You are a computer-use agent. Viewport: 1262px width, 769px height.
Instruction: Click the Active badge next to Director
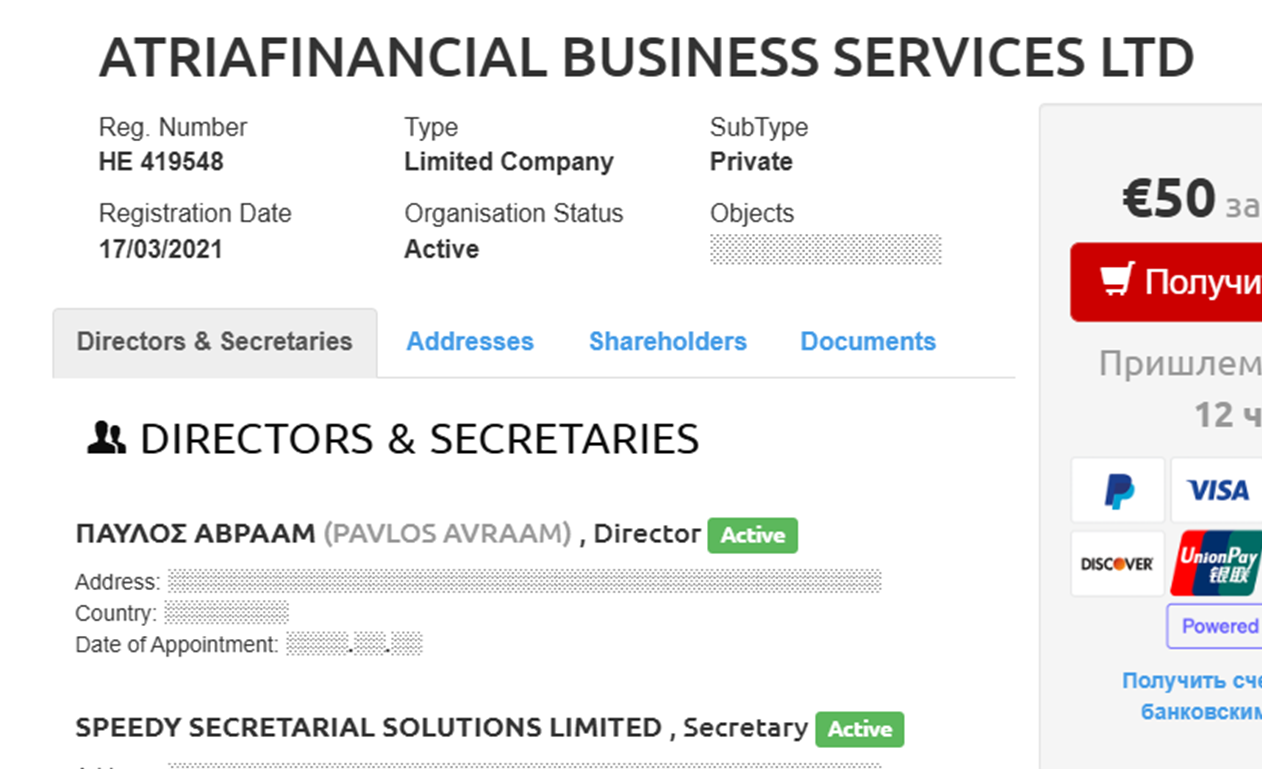(752, 535)
